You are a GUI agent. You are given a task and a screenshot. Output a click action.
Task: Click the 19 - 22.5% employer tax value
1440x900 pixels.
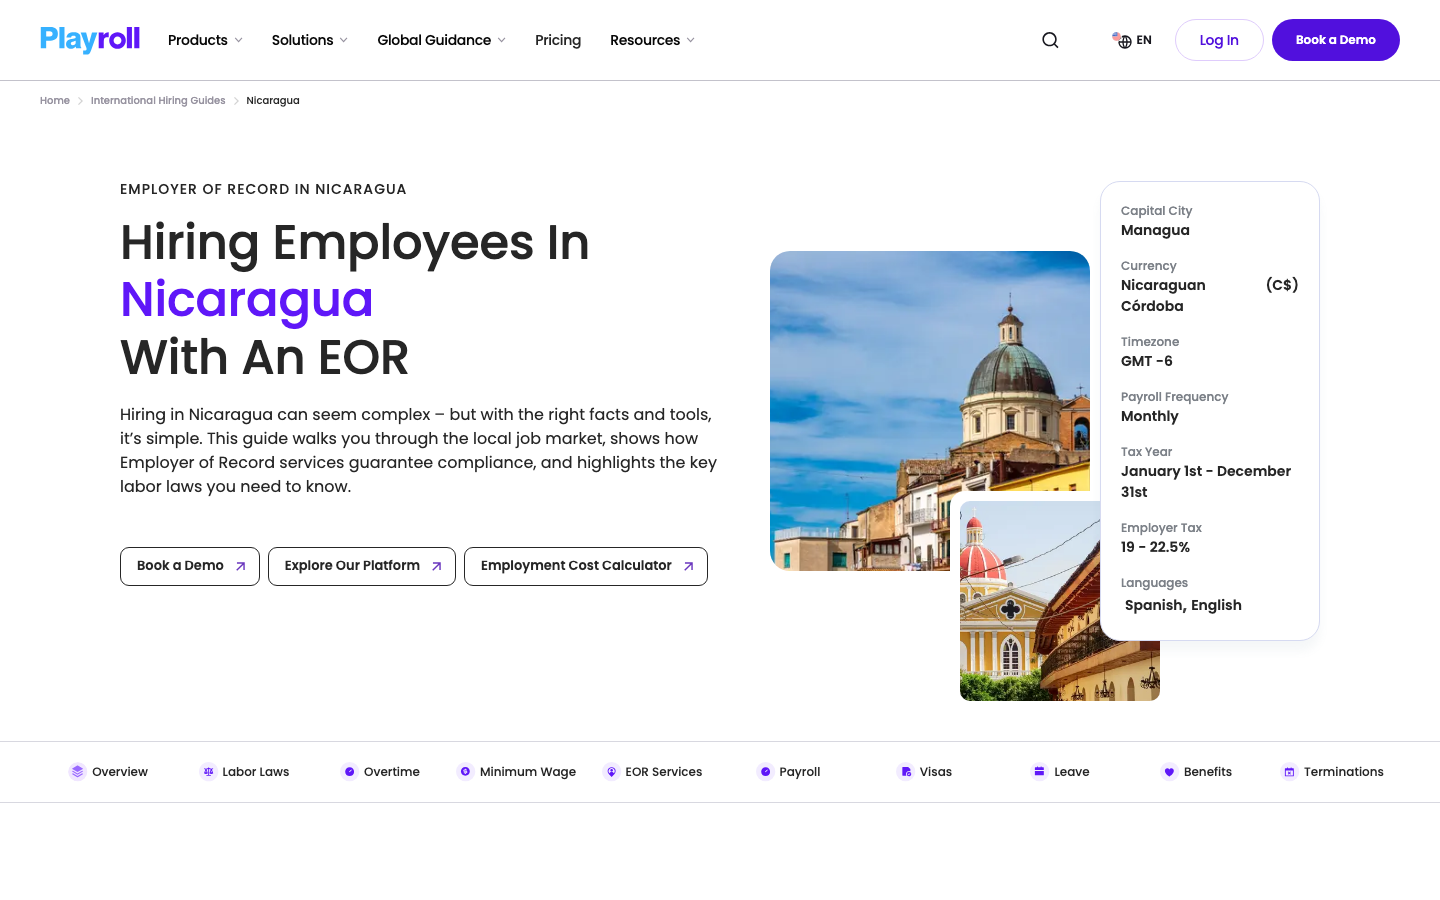1155,547
